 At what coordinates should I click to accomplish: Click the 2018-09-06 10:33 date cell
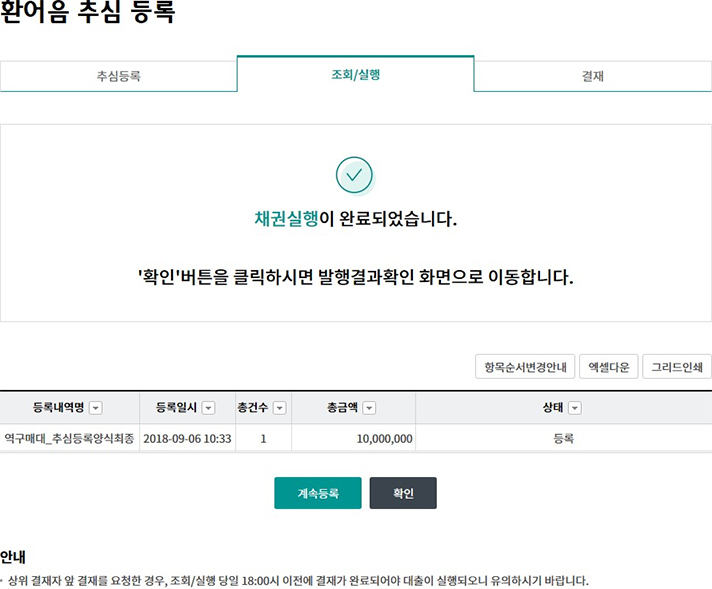pyautogui.click(x=187, y=438)
